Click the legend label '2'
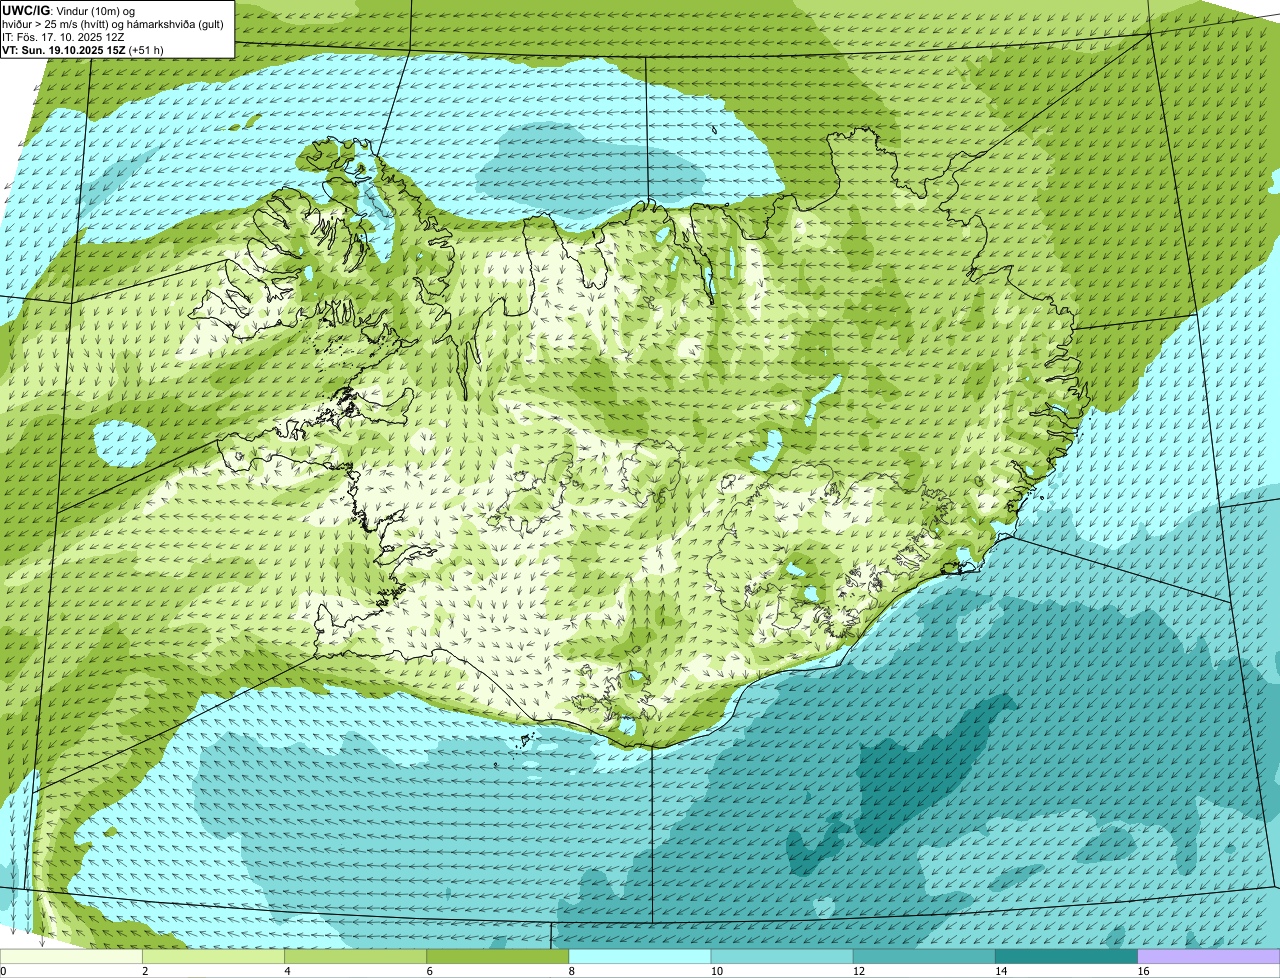 (x=145, y=971)
